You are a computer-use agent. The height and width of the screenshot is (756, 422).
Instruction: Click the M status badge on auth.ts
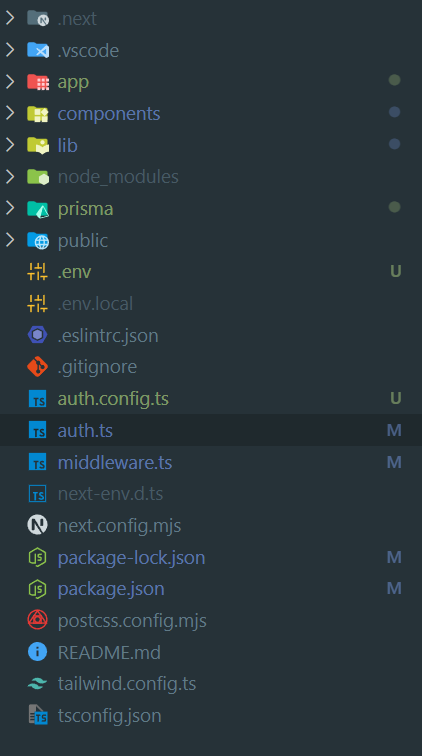click(x=394, y=430)
